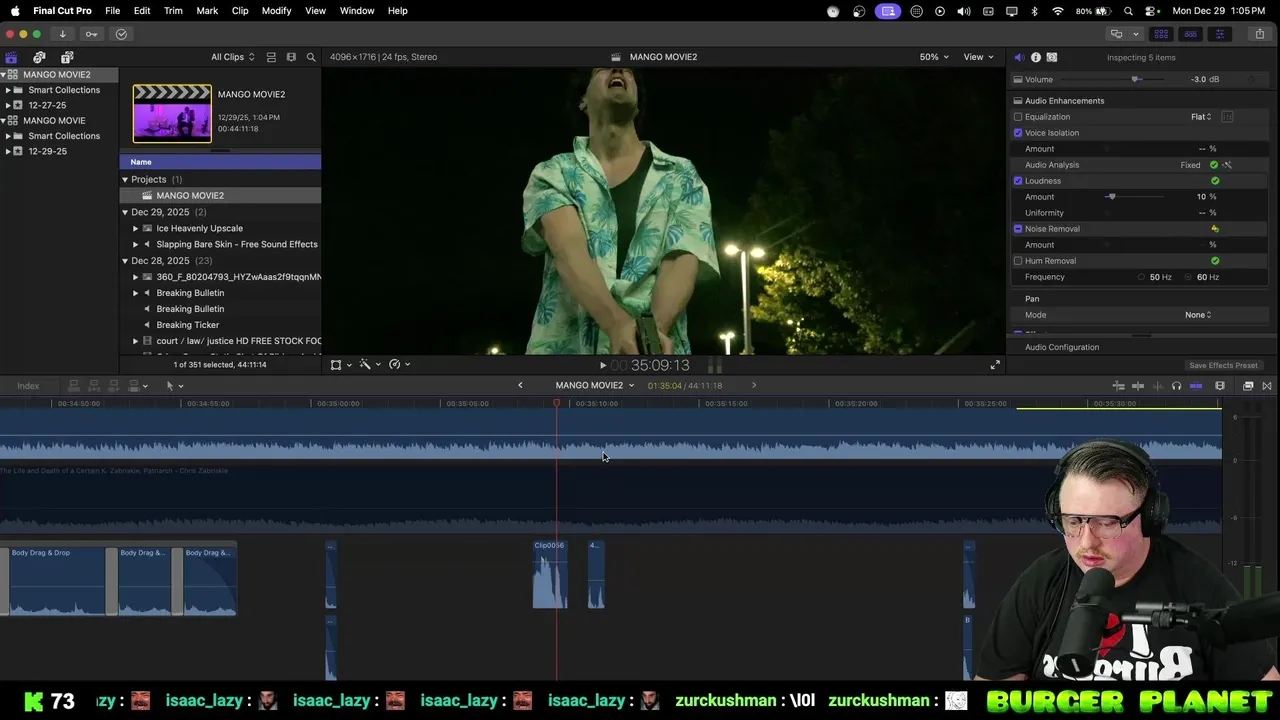The height and width of the screenshot is (720, 1280).
Task: Open the All Clips filter dropdown
Action: point(232,57)
